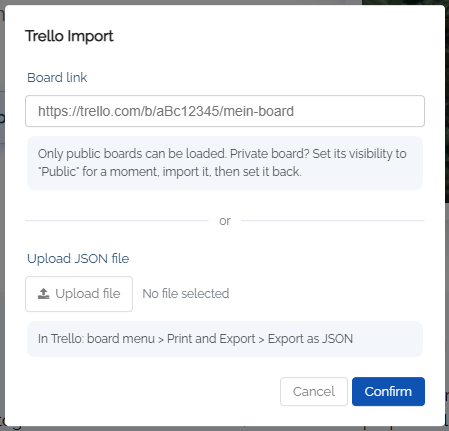Click 'Print and Export' in the hint
The width and height of the screenshot is (449, 431).
[x=211, y=339]
